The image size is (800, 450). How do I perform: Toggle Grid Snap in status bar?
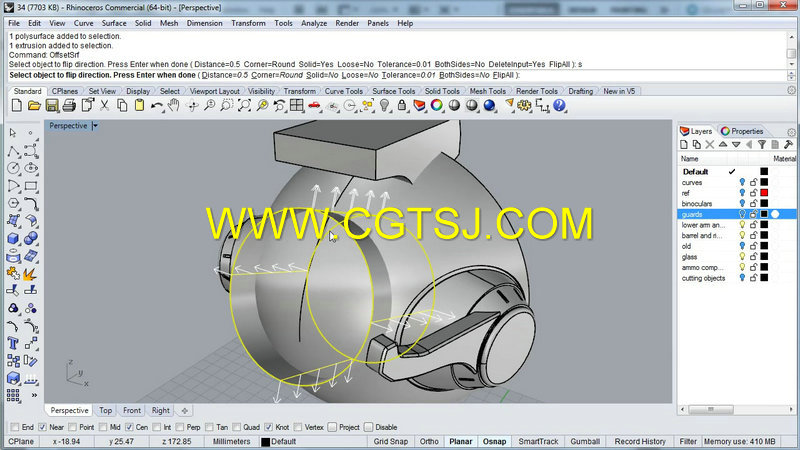coord(390,441)
